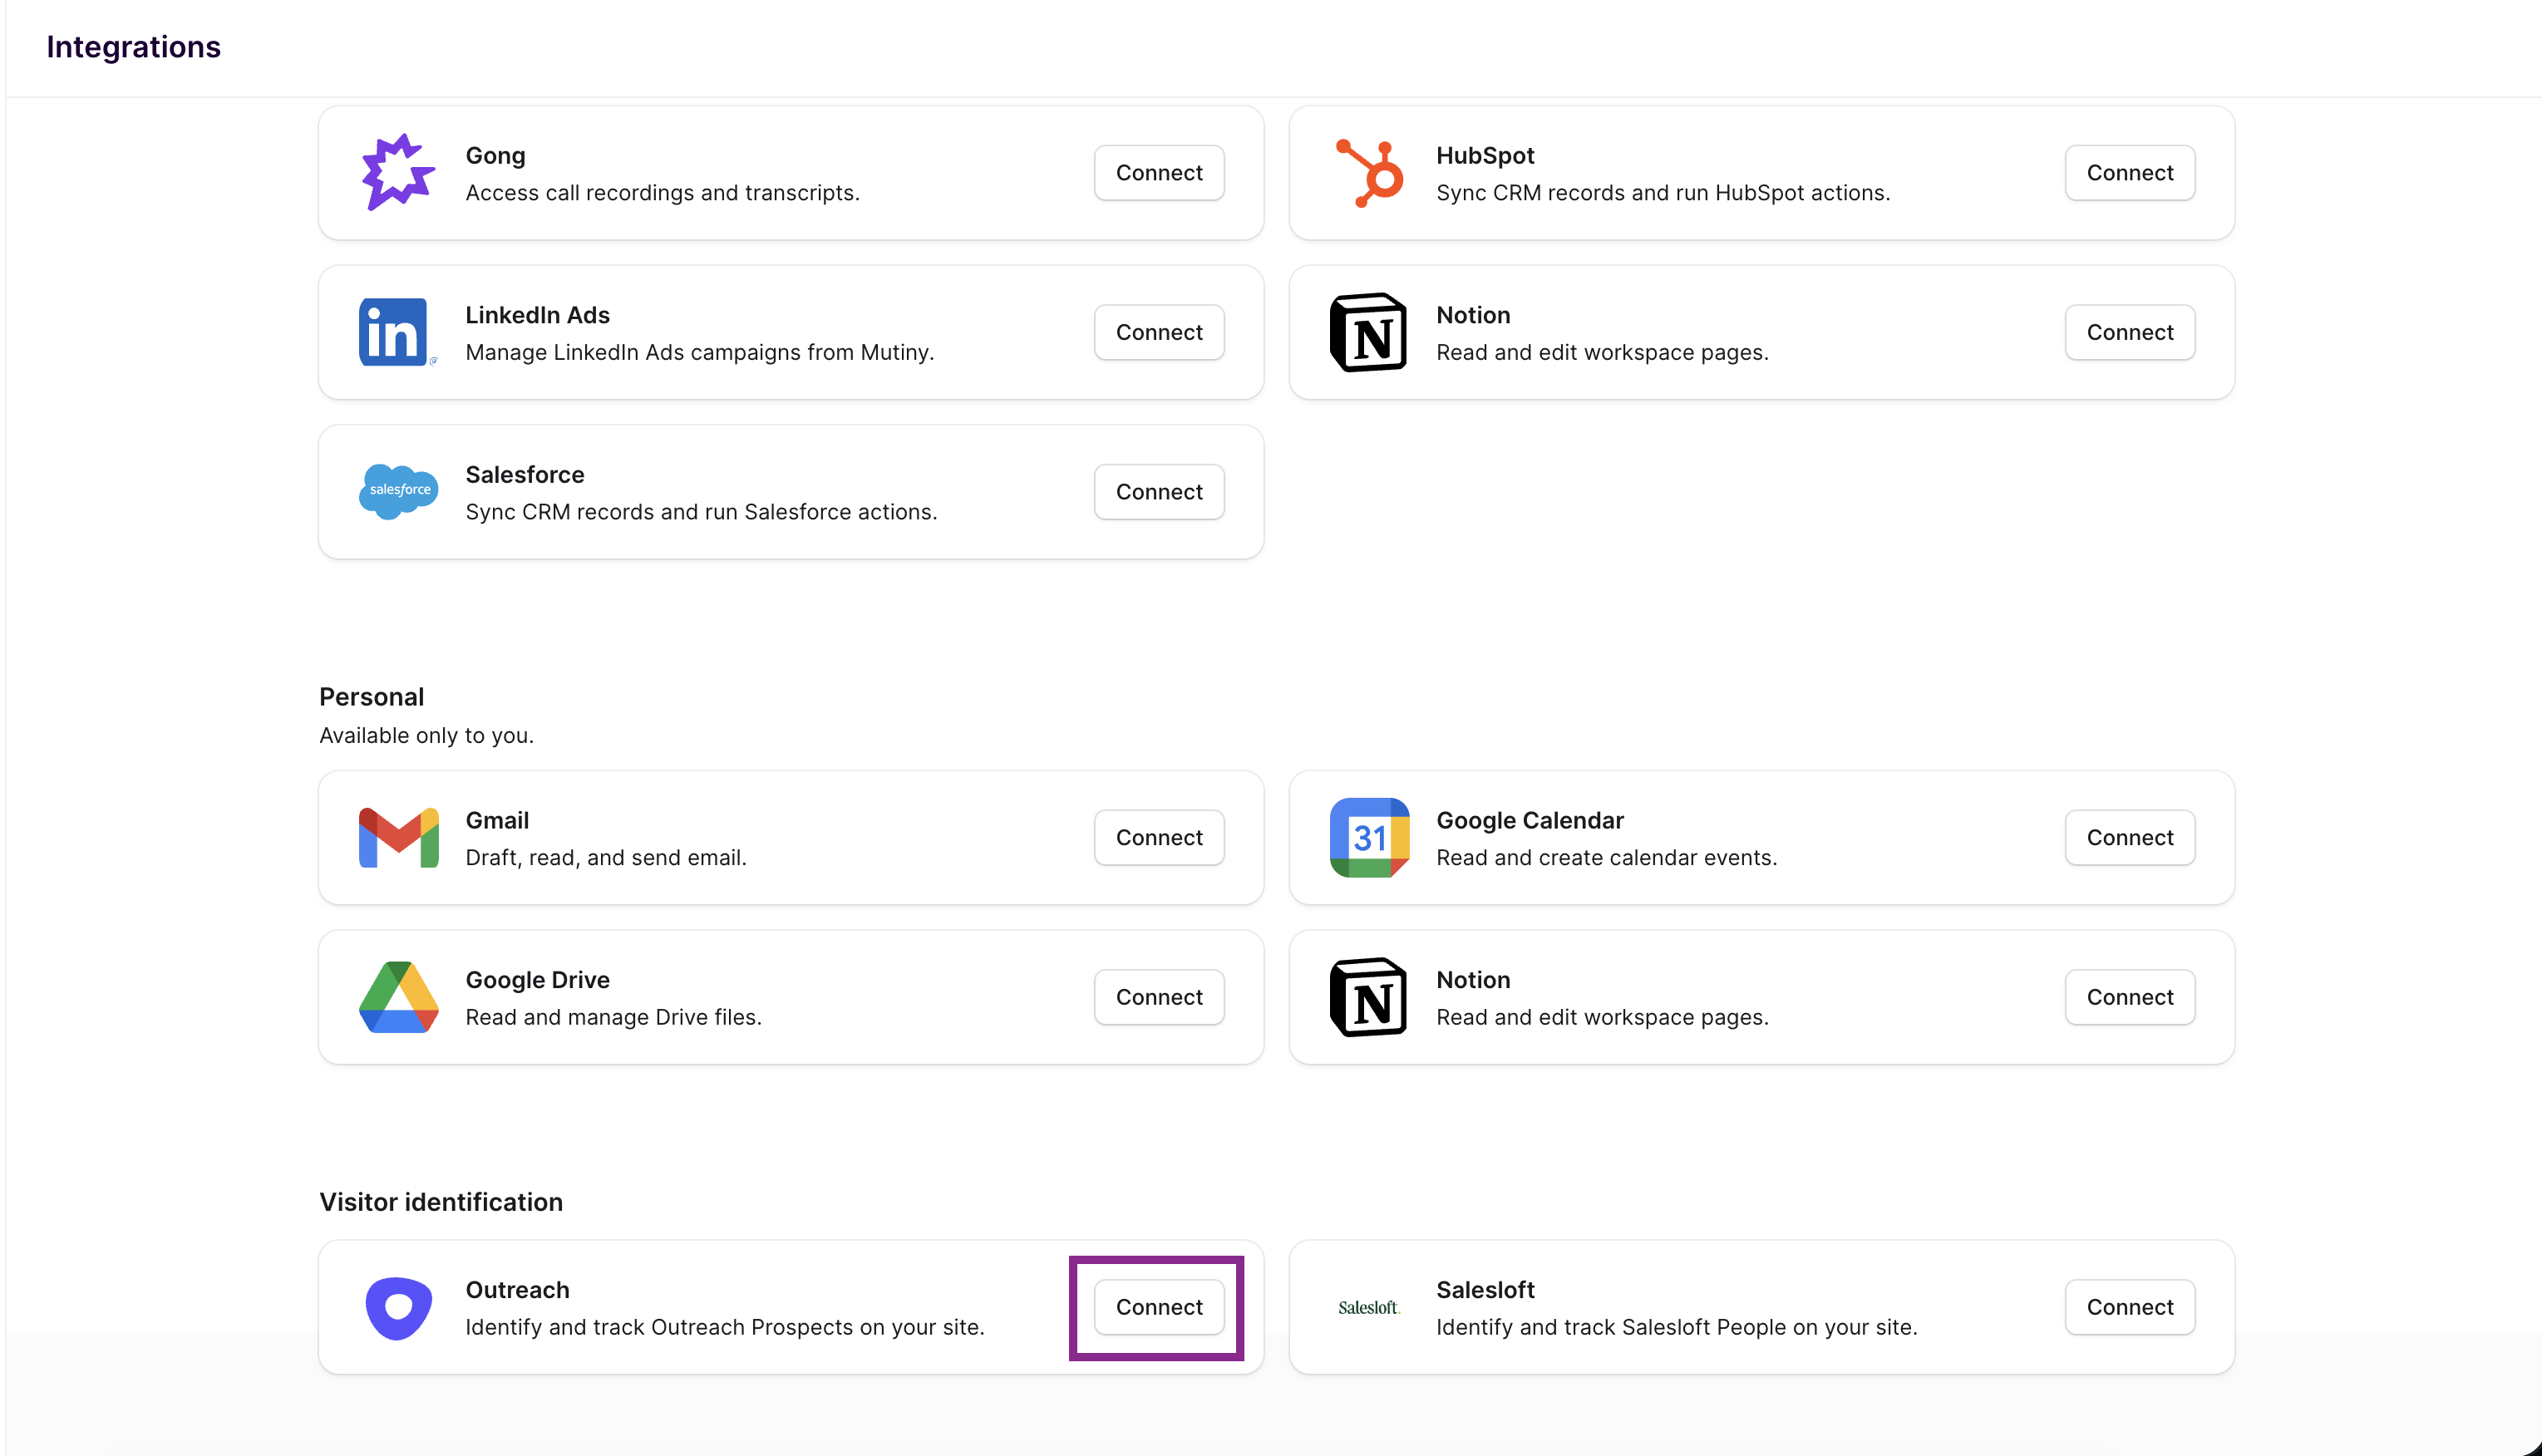This screenshot has height=1456, width=2542.
Task: Click the Google Calendar title text
Action: 1530,820
